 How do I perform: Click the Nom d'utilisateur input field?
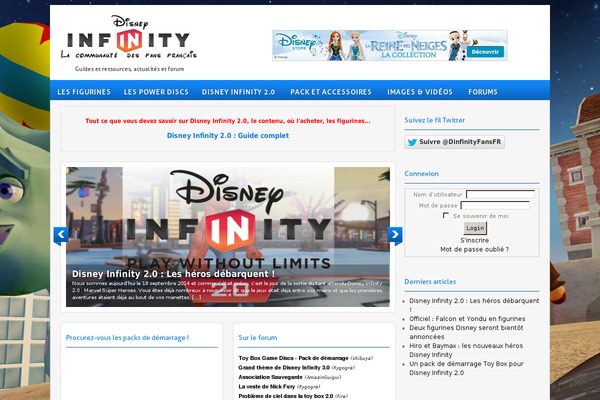click(x=500, y=194)
